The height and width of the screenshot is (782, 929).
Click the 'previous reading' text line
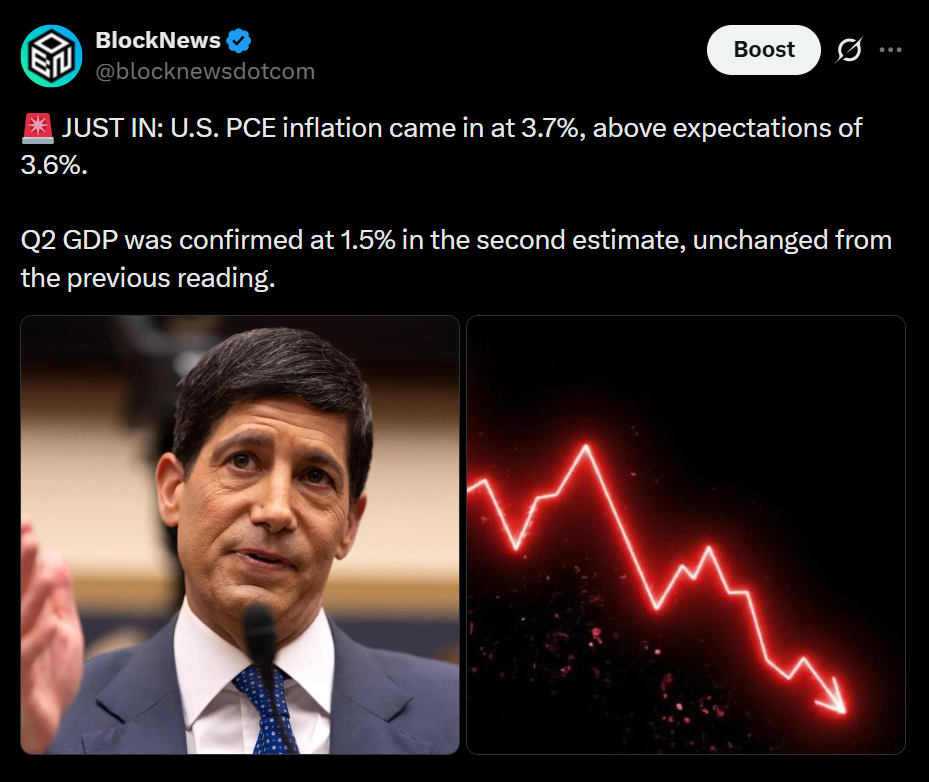click(148, 278)
